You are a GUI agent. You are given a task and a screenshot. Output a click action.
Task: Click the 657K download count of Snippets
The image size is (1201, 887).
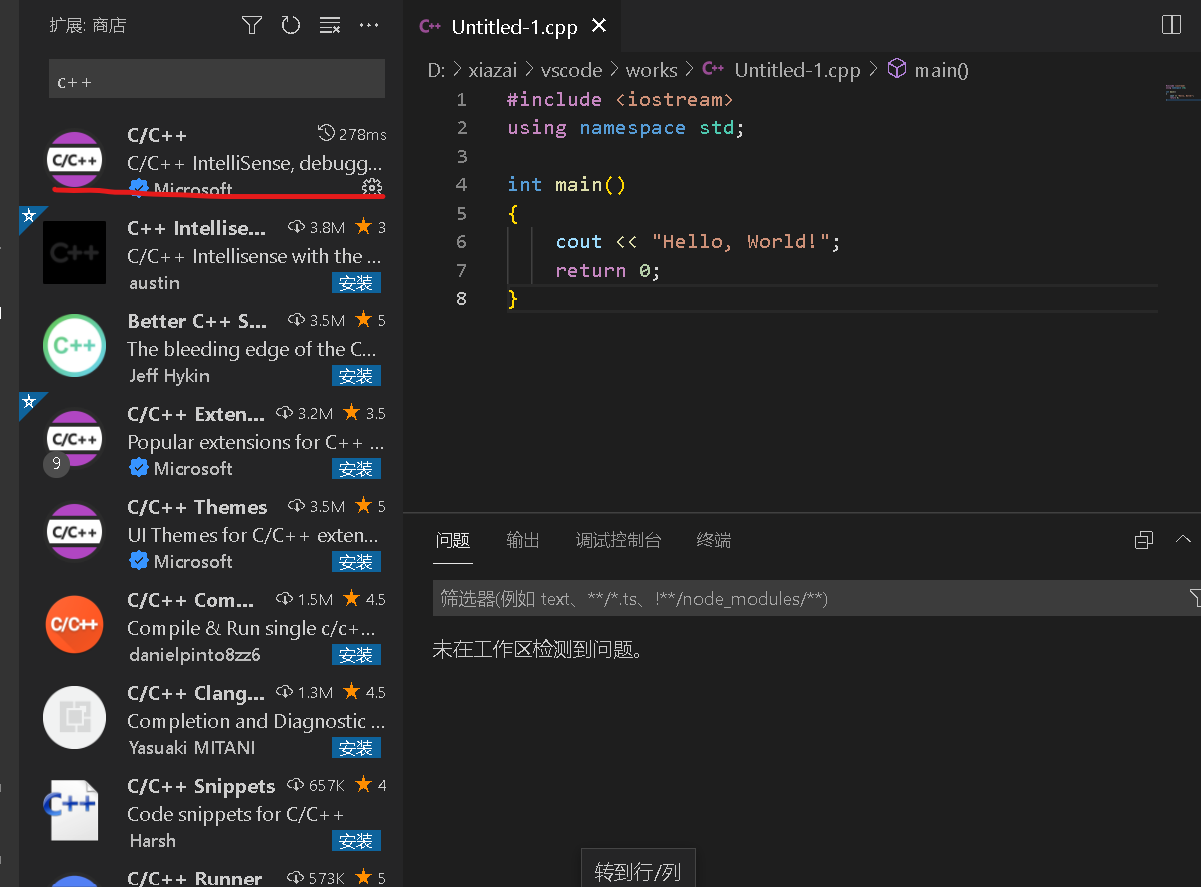(x=316, y=786)
